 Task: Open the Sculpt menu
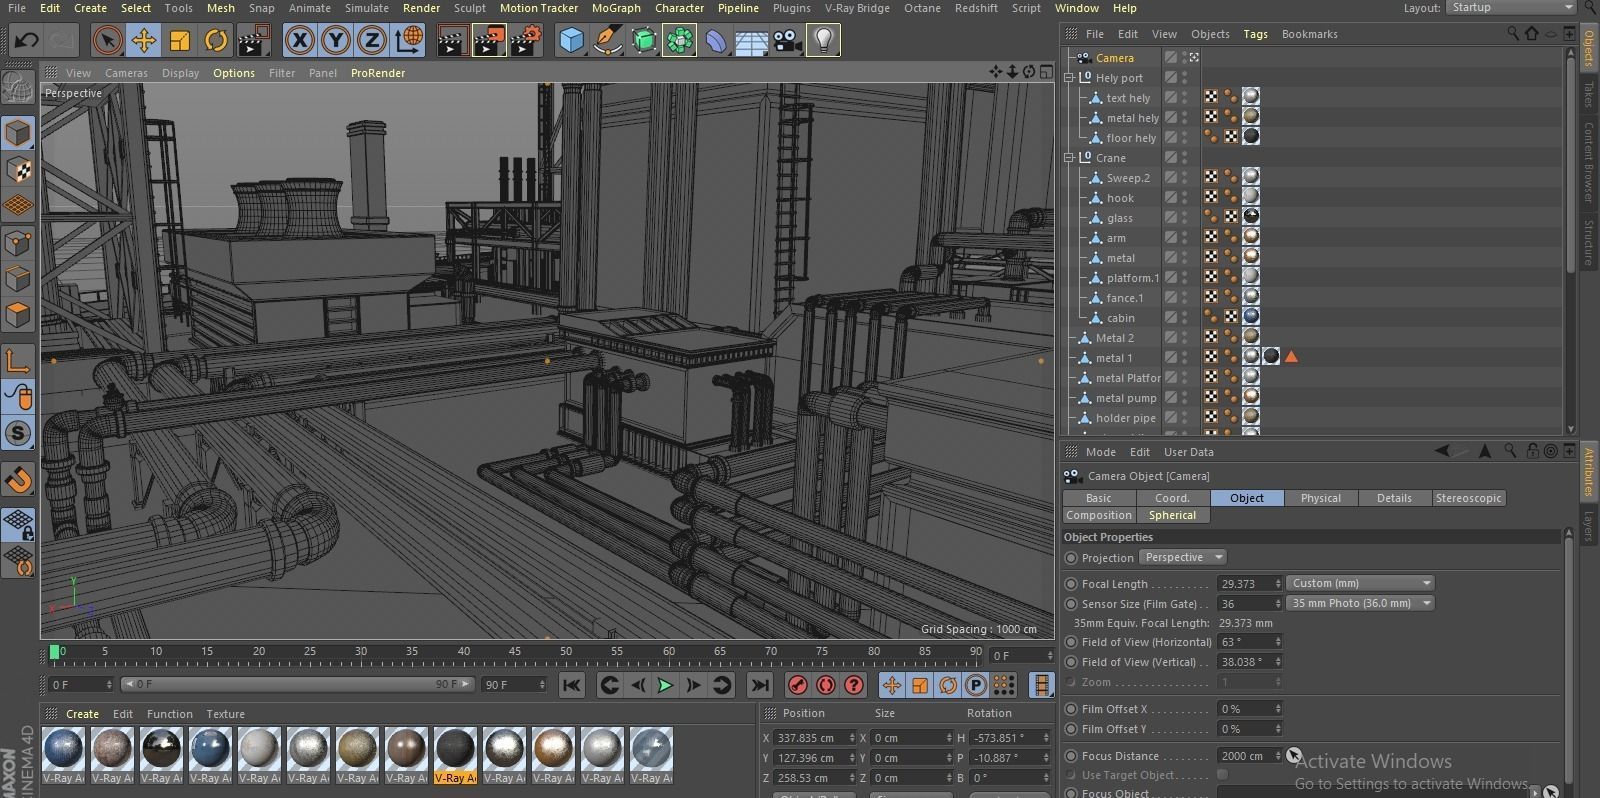[x=469, y=8]
